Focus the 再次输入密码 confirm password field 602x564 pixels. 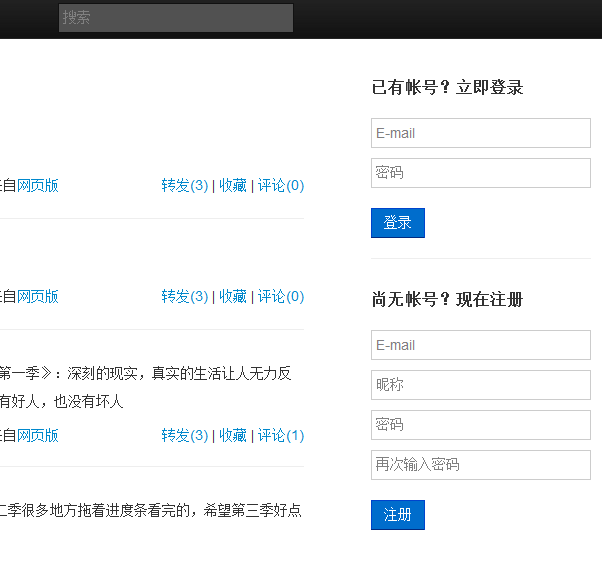pyautogui.click(x=480, y=465)
